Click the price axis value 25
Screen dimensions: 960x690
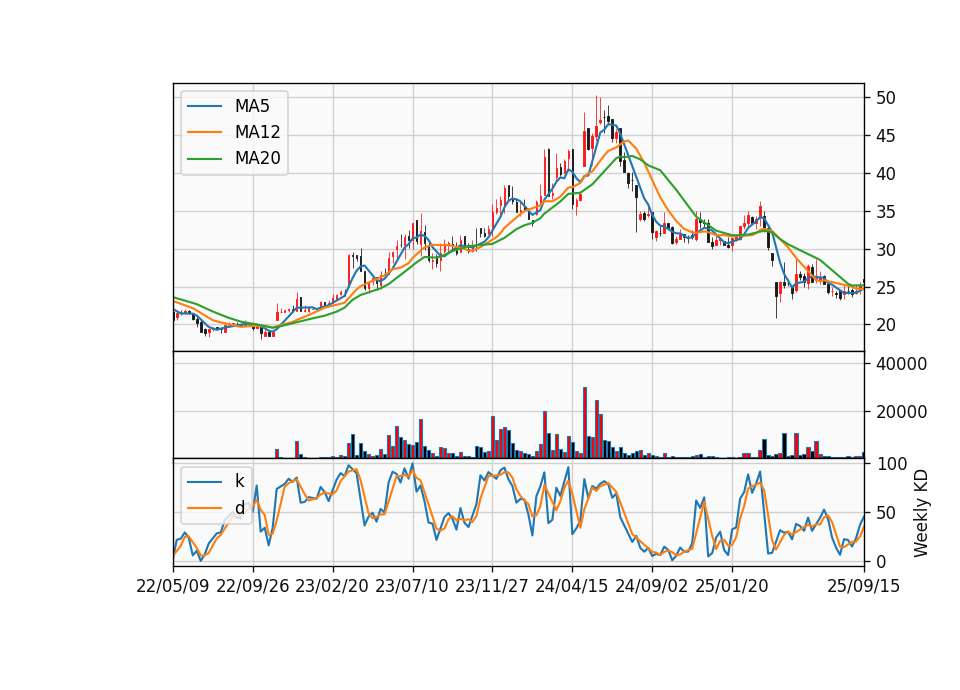pos(885,288)
